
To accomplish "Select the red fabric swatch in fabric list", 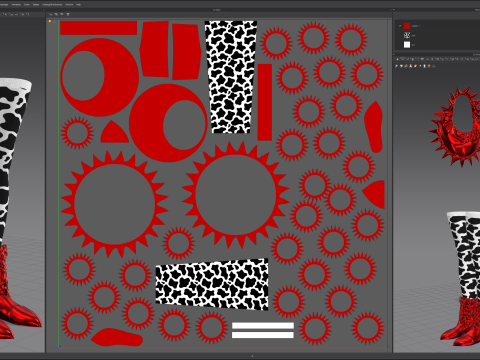I will (x=407, y=26).
